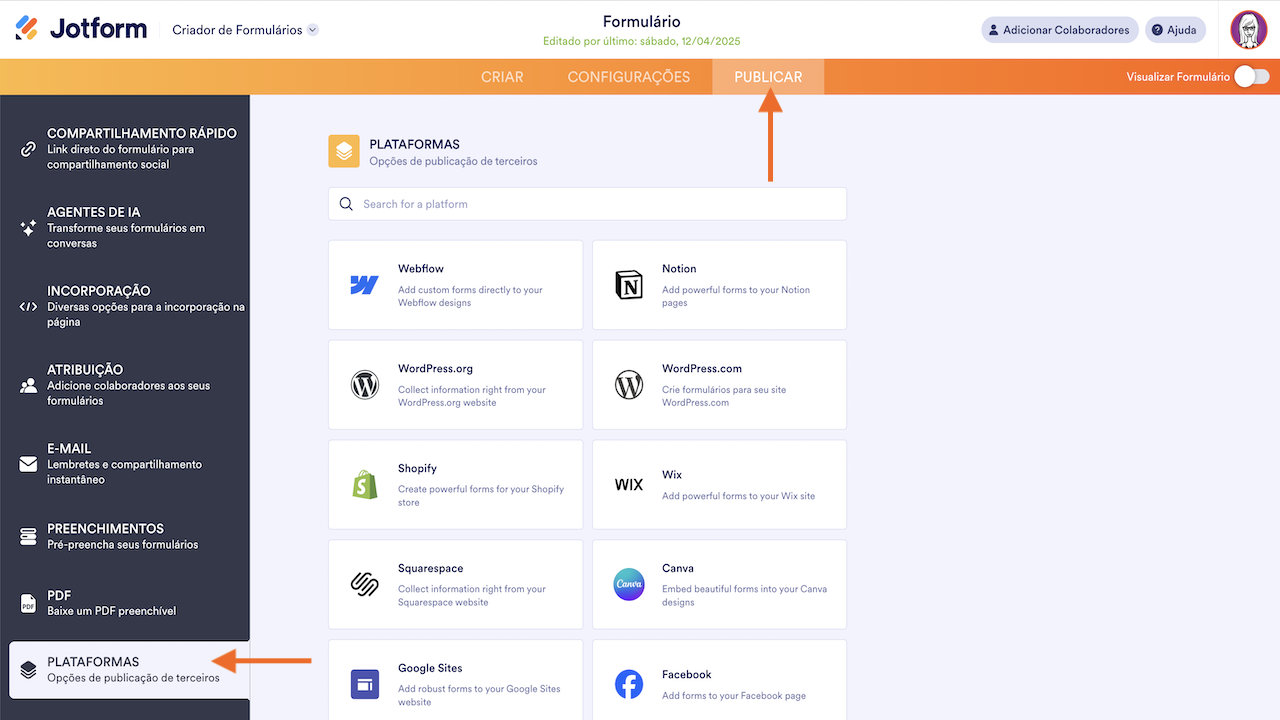The width and height of the screenshot is (1280, 720).
Task: Click the Jotform logo
Action: [82, 29]
